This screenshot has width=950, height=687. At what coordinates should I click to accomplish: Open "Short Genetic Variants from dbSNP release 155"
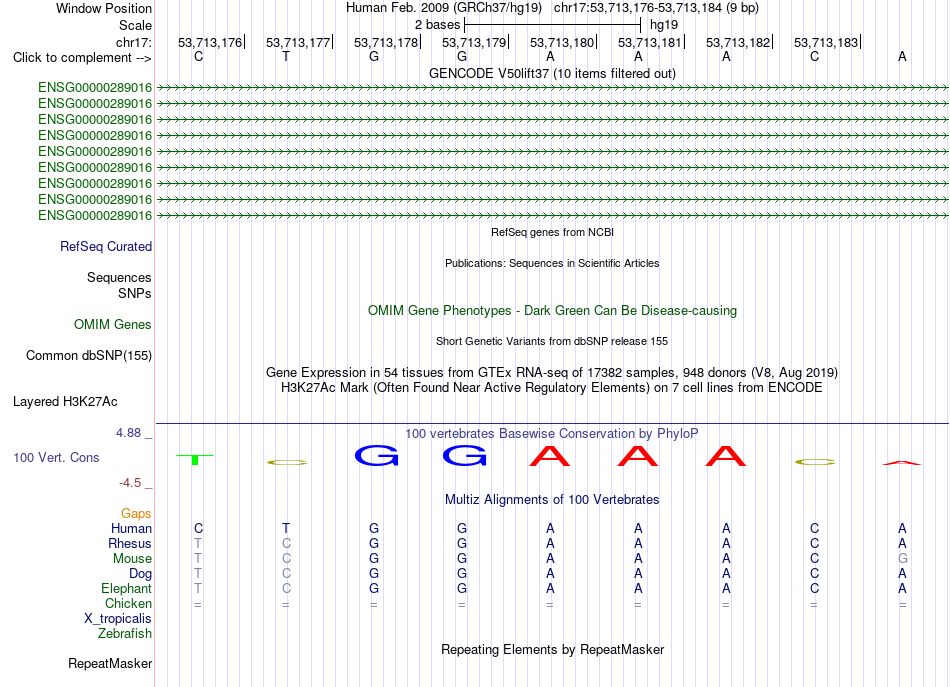(552, 341)
